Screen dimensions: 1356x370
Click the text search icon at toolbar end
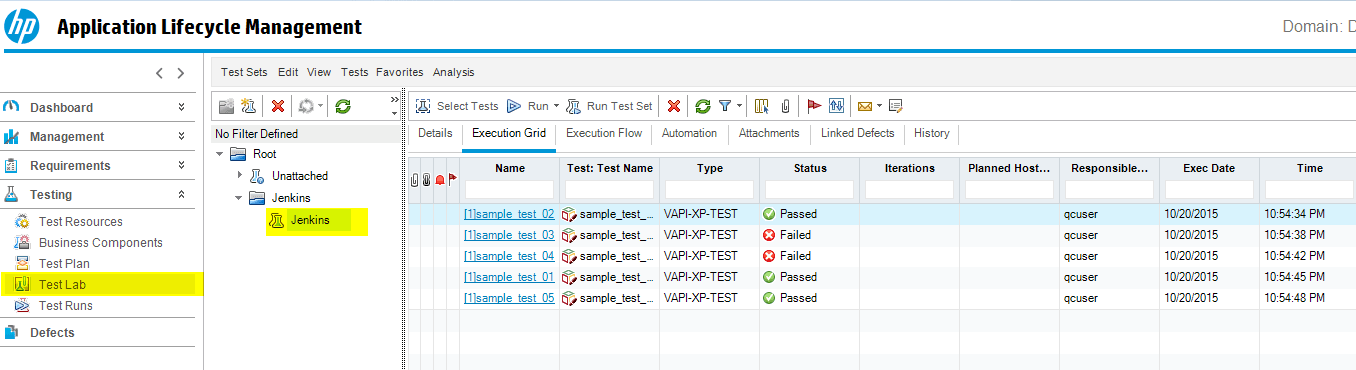click(x=896, y=105)
